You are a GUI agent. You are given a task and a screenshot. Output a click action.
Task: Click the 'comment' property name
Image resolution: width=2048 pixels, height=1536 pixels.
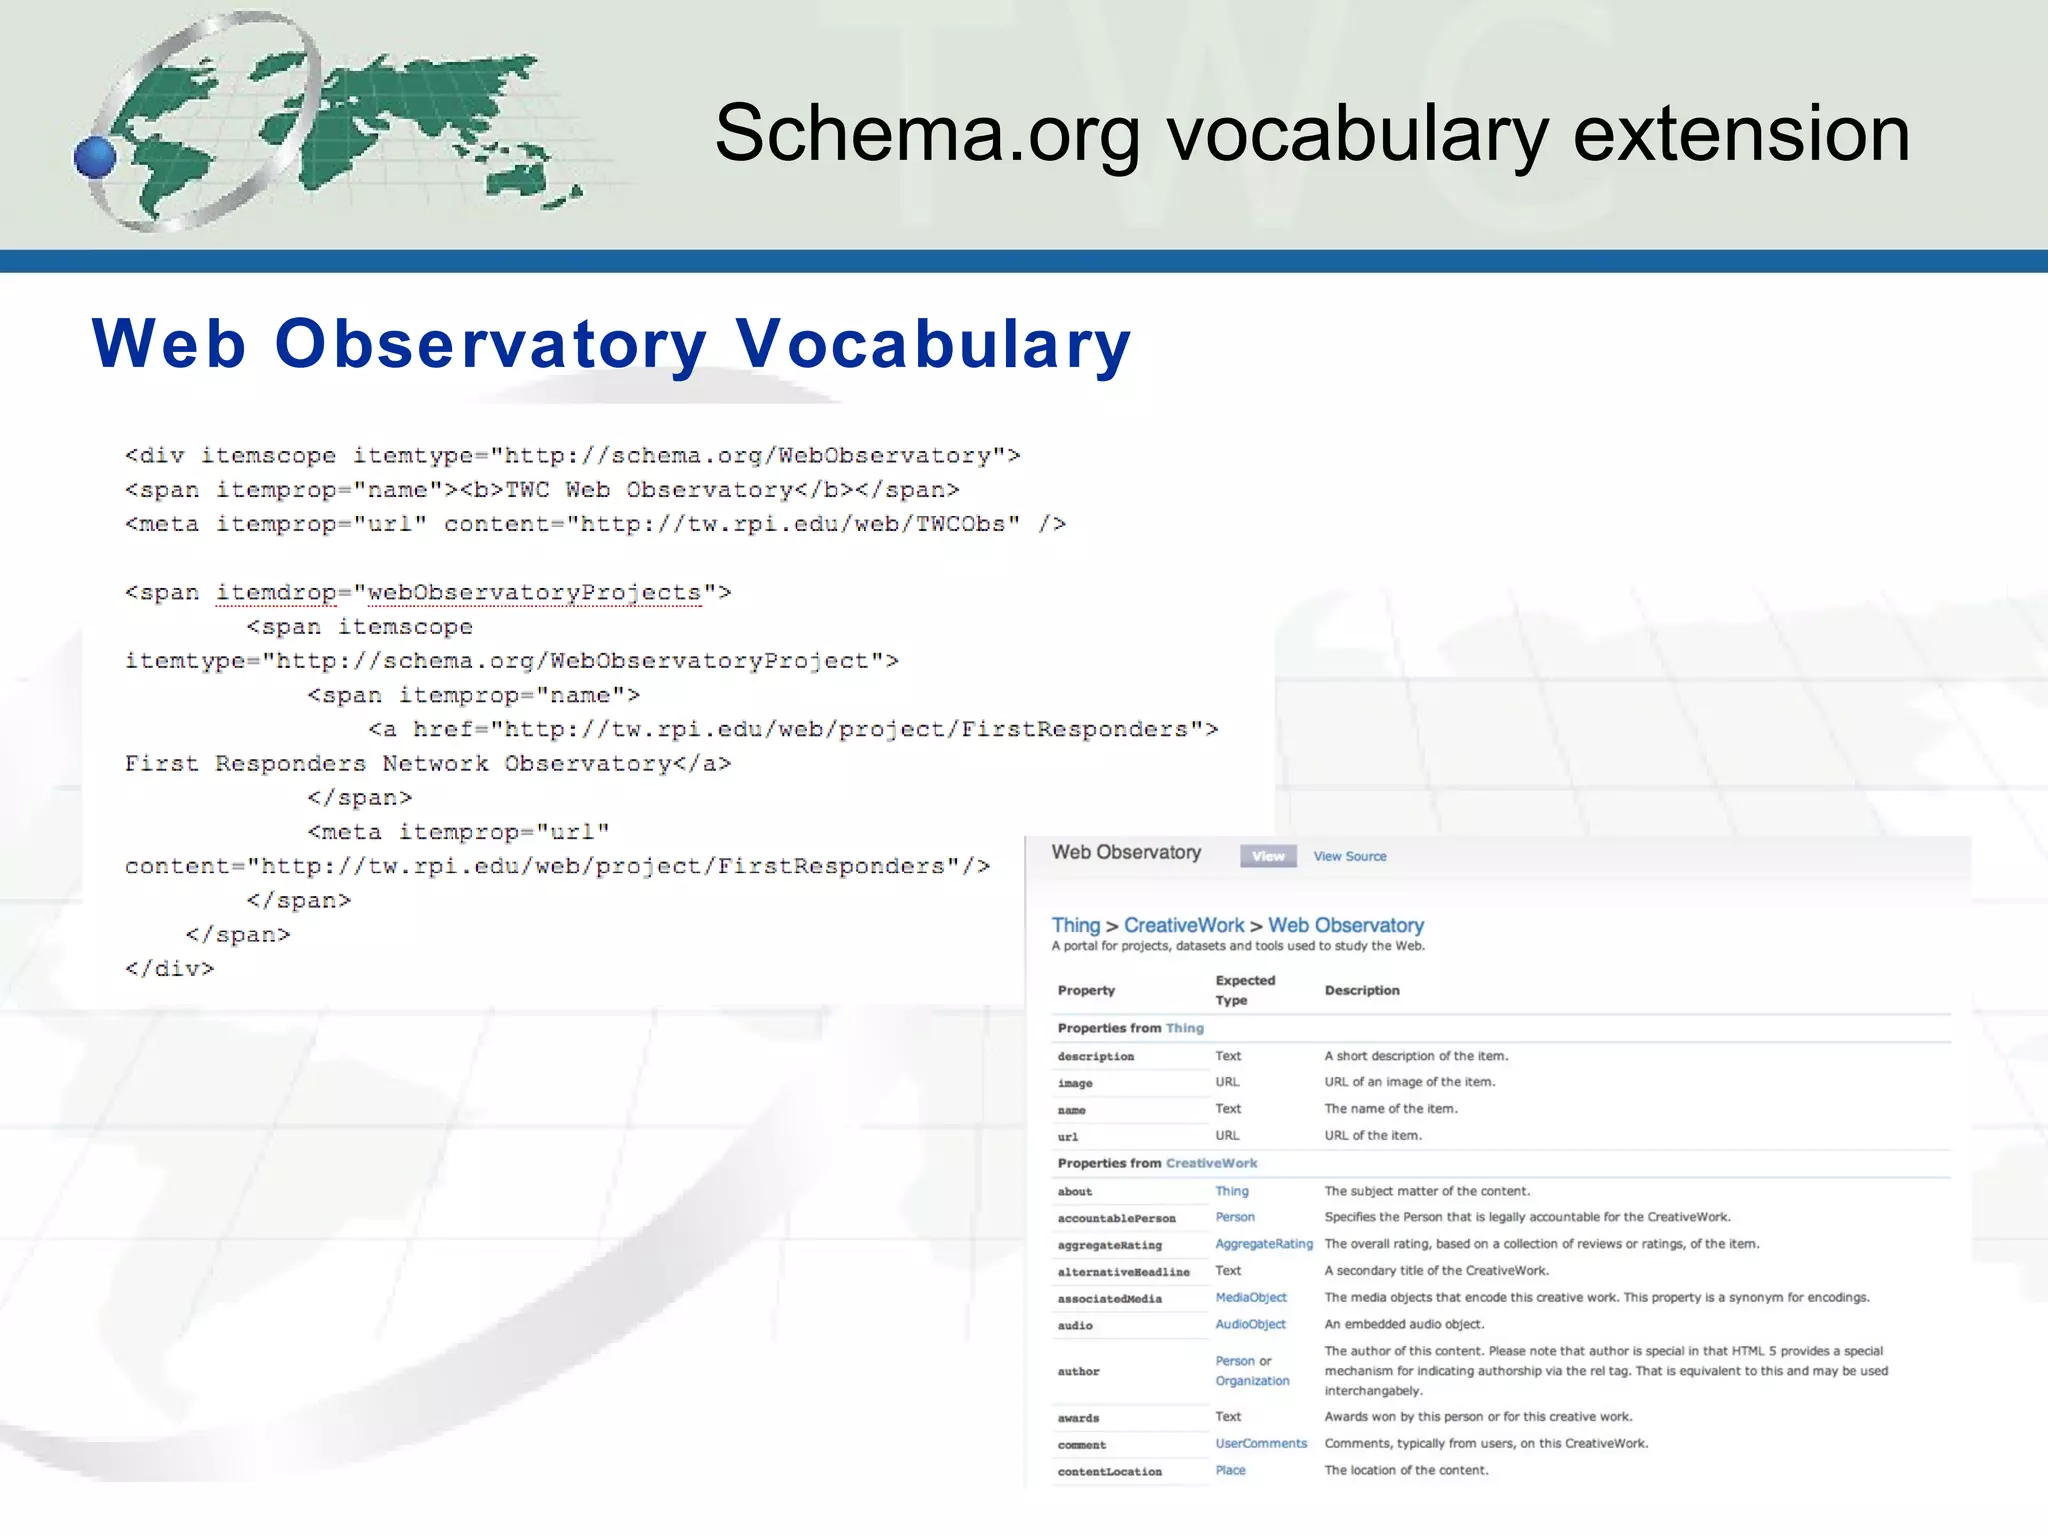(x=1082, y=1445)
